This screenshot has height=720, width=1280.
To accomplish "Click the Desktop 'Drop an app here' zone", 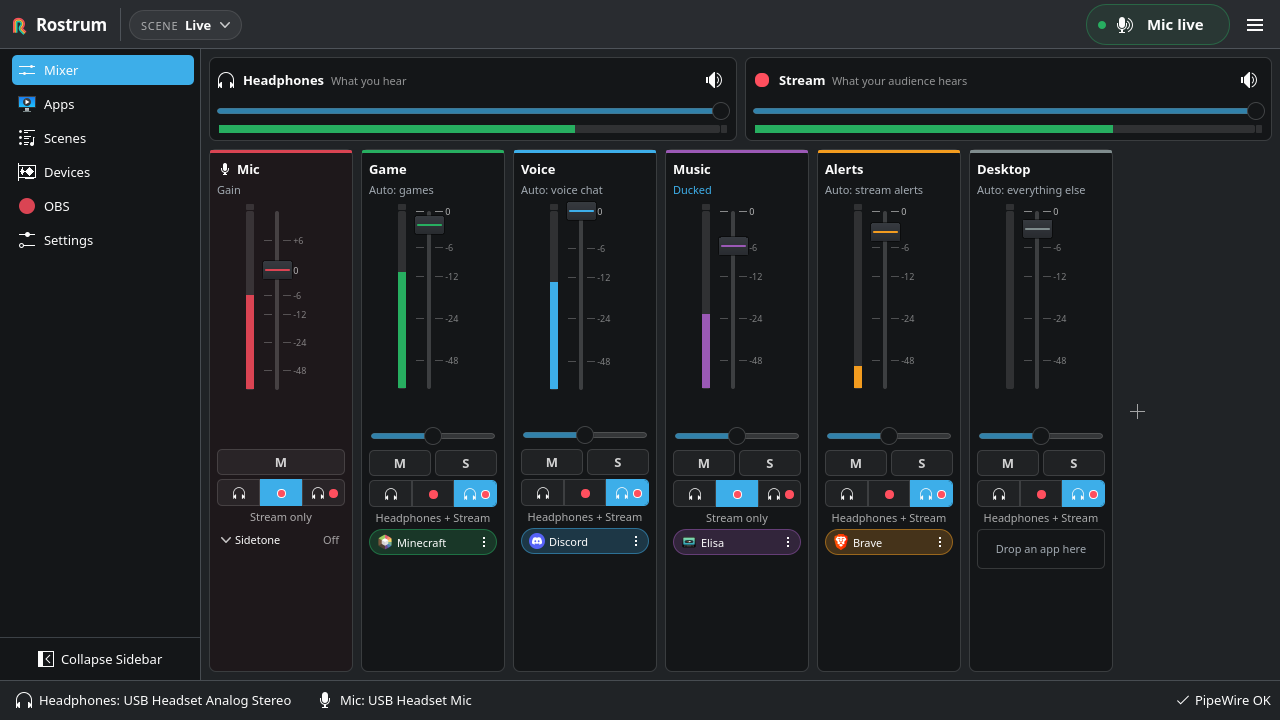I will click(1041, 549).
